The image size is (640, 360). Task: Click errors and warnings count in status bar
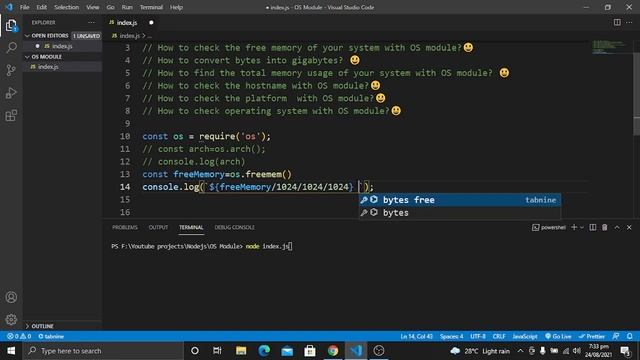19,336
